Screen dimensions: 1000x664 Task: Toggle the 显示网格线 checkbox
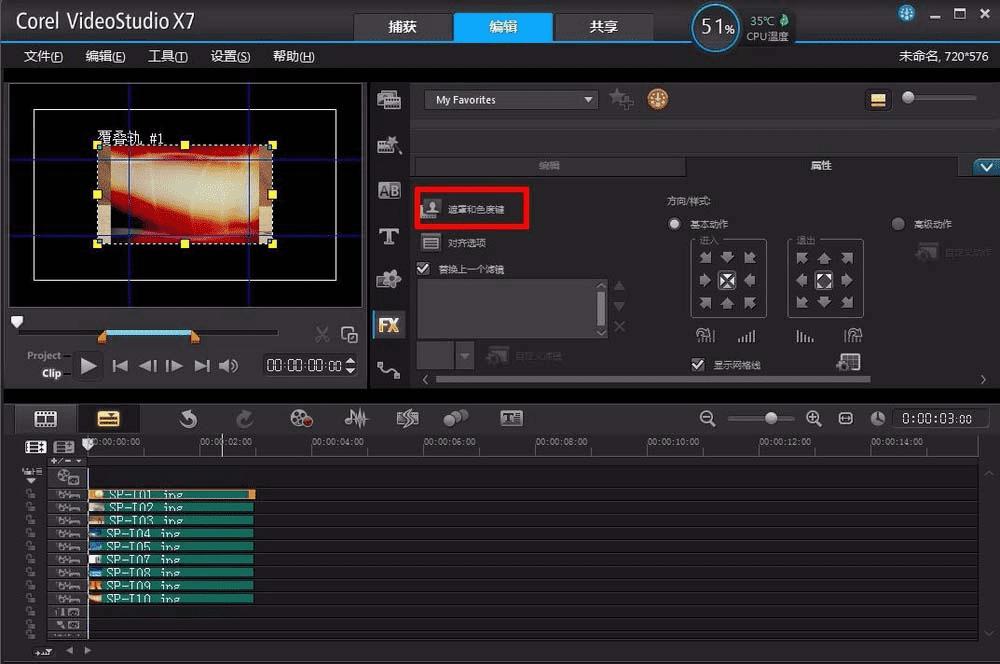point(698,365)
